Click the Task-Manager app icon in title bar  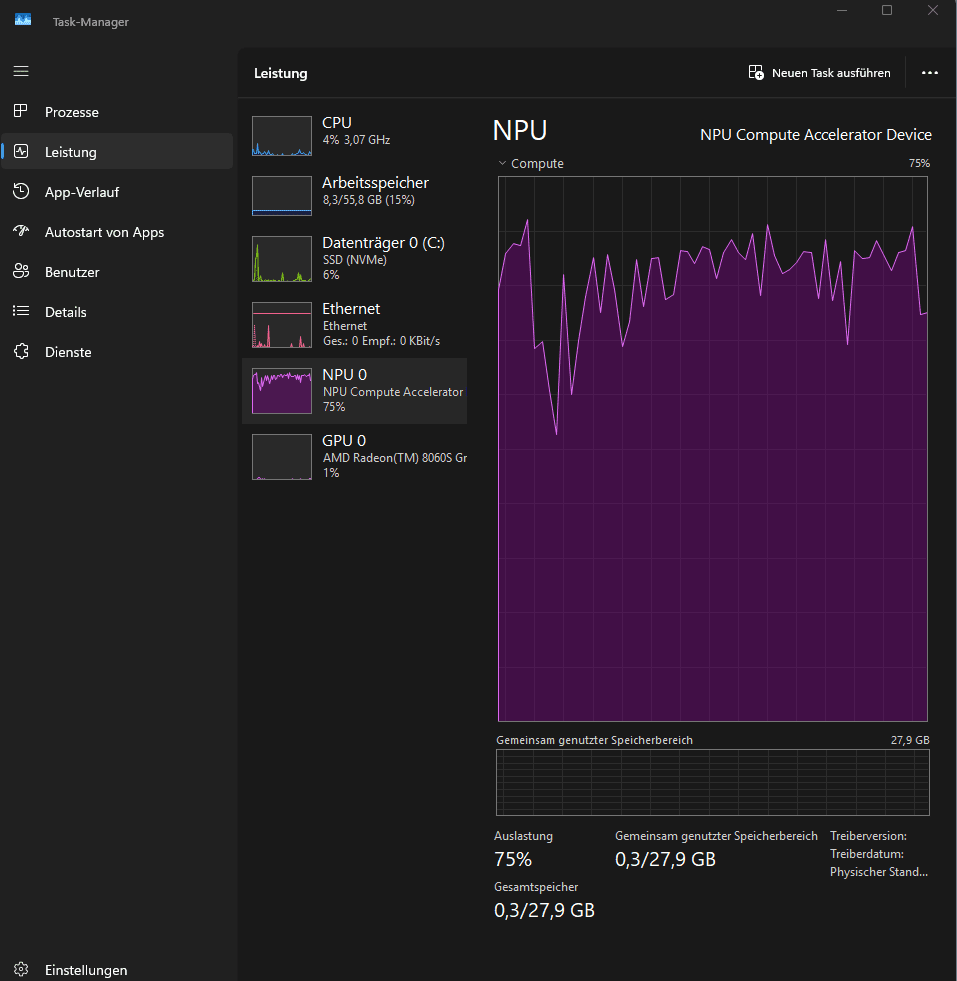[x=23, y=20]
